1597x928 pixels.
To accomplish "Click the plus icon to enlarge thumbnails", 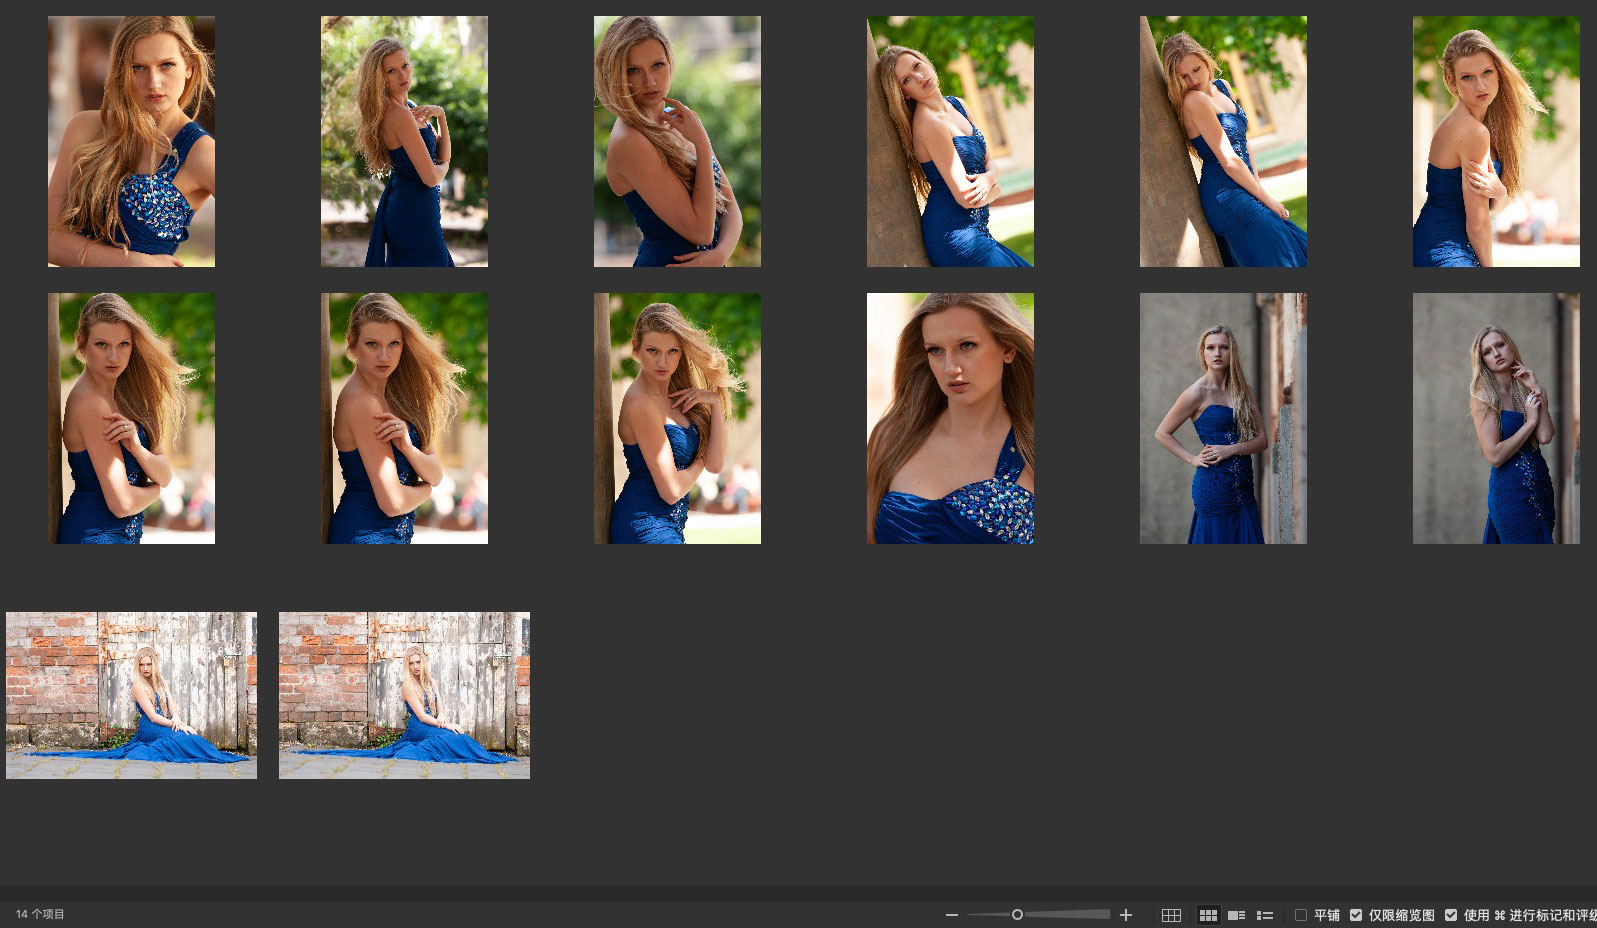I will (1126, 915).
